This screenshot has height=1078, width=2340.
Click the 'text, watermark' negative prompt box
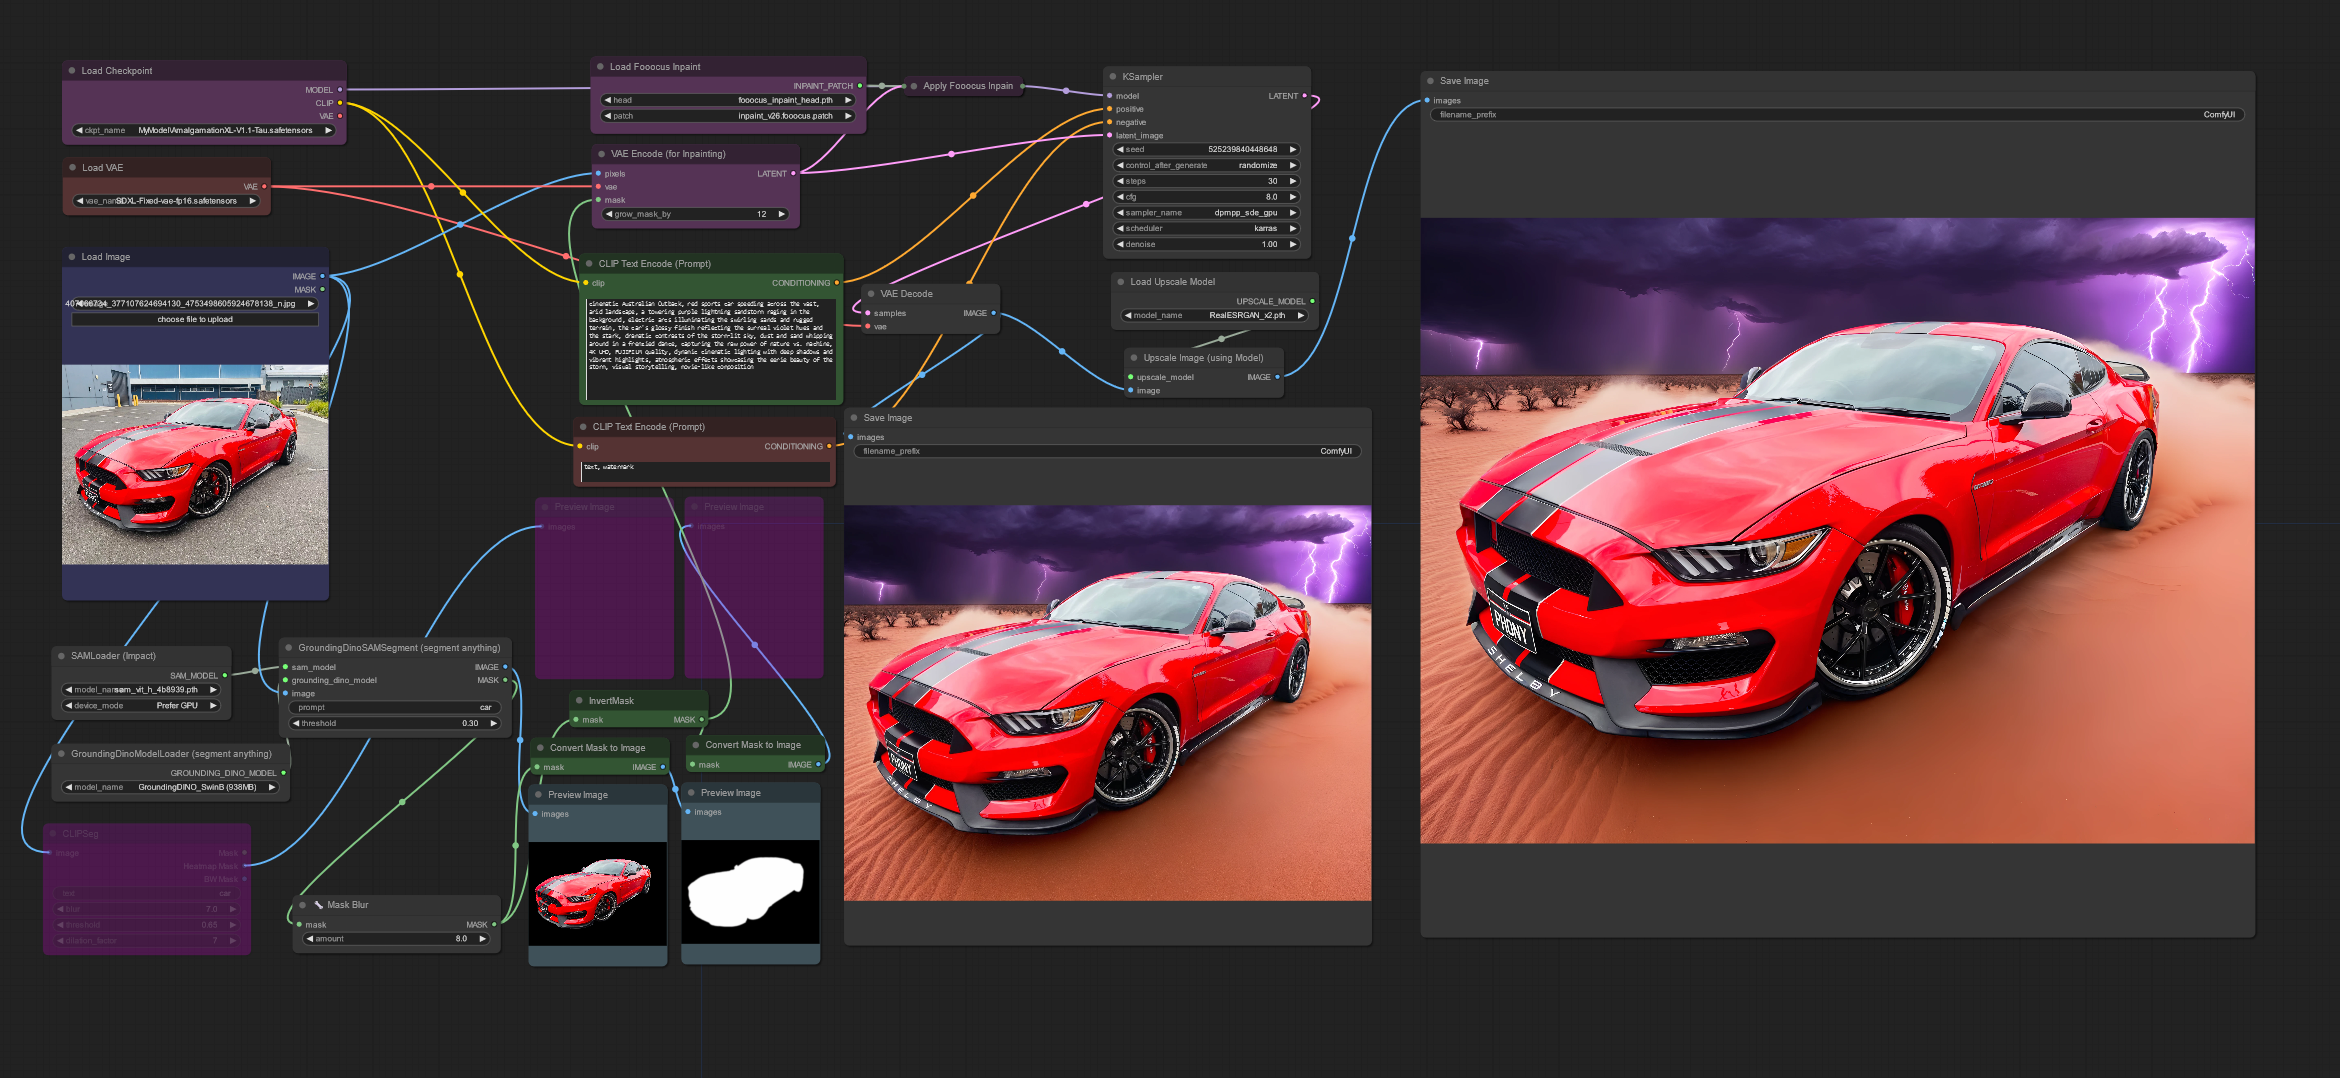click(x=705, y=471)
